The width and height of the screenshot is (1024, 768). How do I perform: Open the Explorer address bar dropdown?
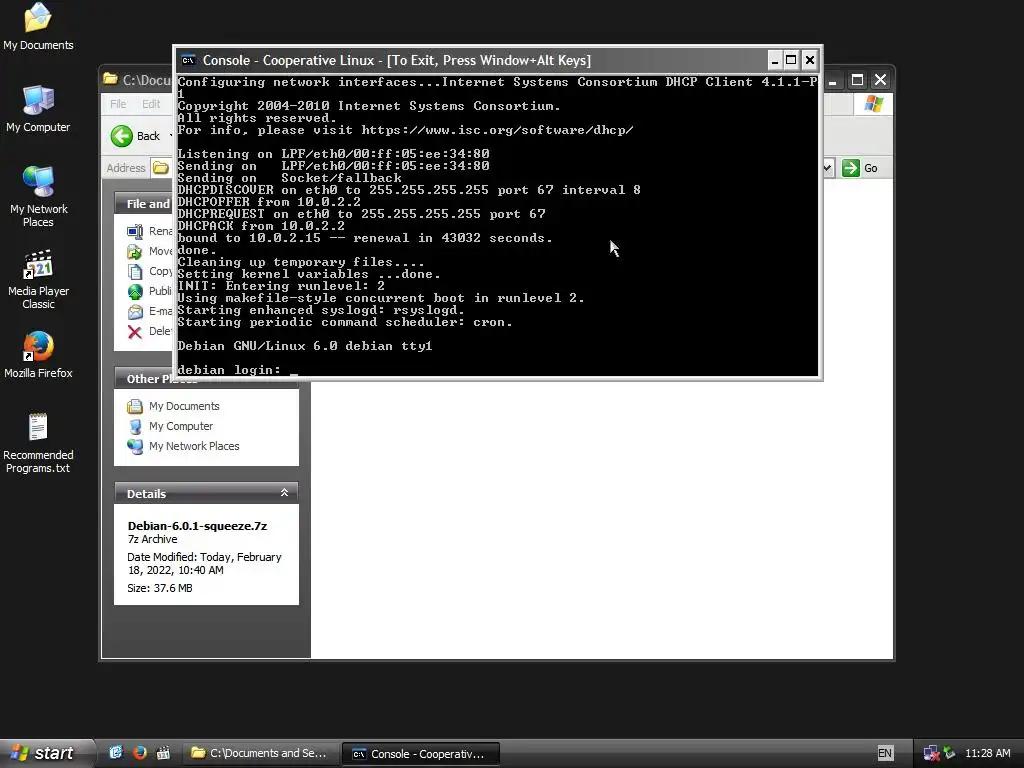[x=827, y=168]
